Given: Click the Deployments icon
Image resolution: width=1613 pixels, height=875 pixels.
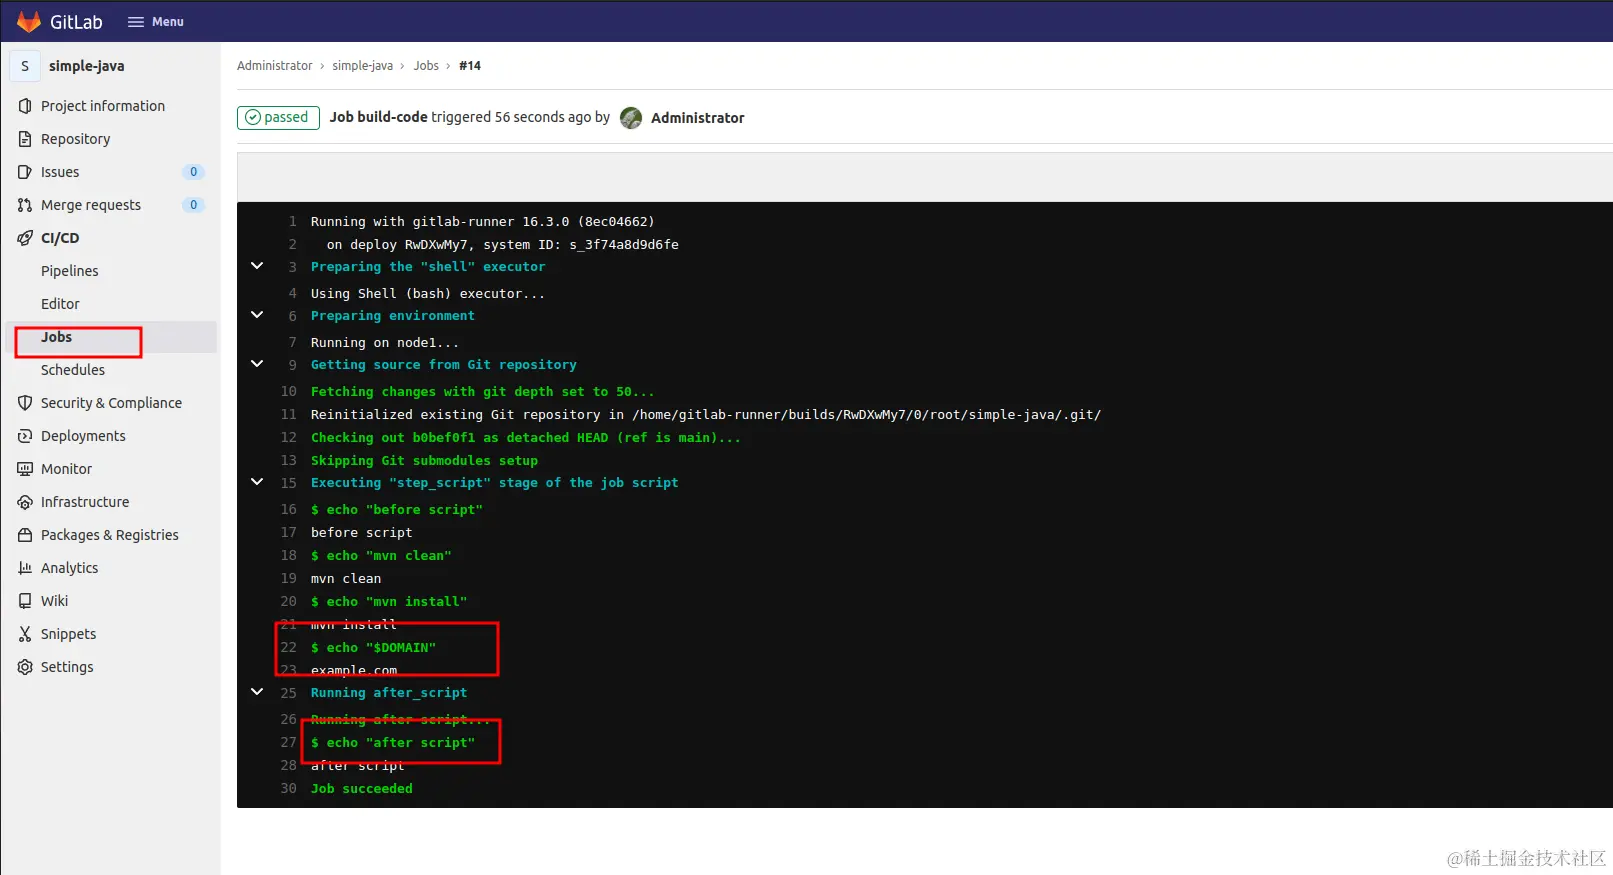Looking at the screenshot, I should 25,436.
